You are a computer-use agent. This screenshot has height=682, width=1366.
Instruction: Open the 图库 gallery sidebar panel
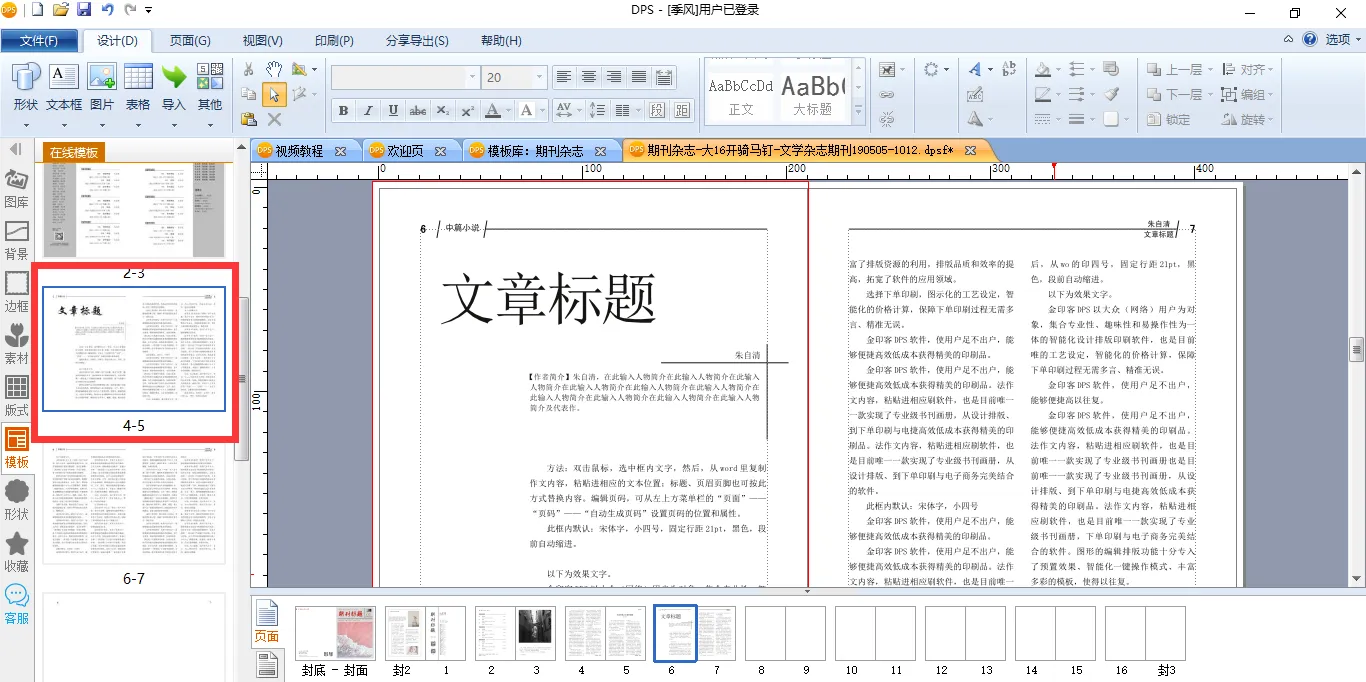pyautogui.click(x=17, y=189)
